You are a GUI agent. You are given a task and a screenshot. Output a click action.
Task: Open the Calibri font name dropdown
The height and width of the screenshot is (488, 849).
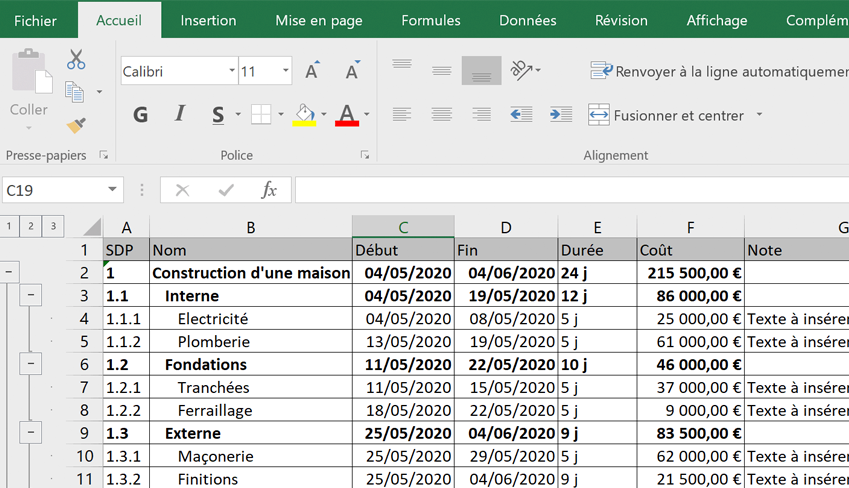coord(232,71)
